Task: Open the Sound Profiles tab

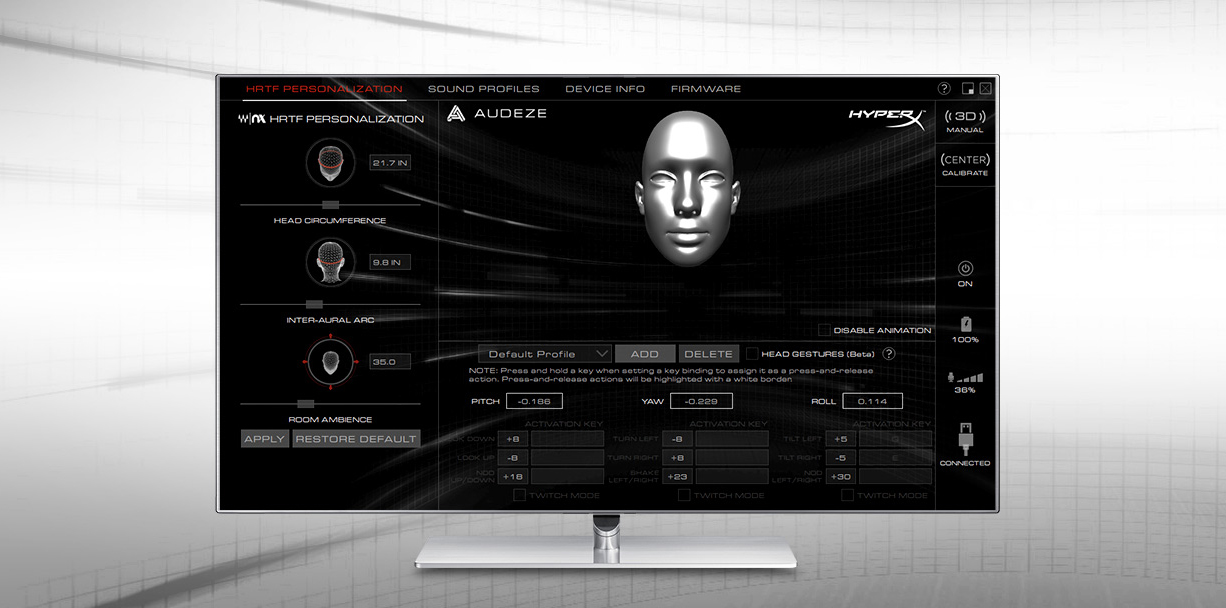Action: tap(483, 89)
